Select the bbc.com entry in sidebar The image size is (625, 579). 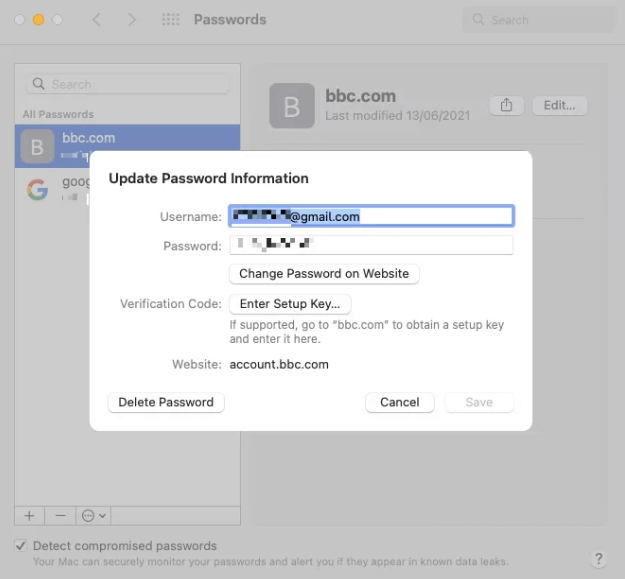(128, 146)
